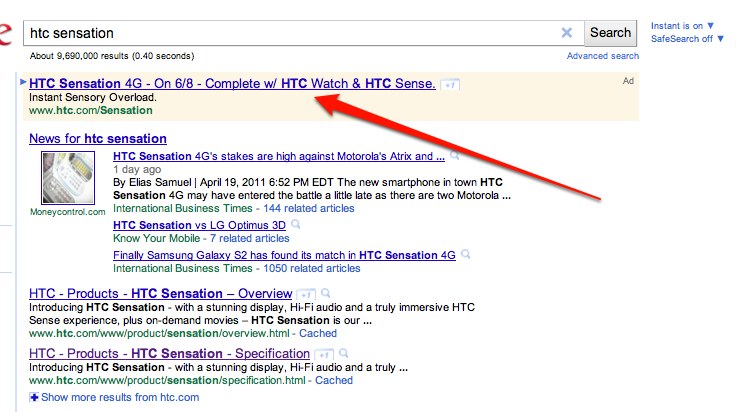Click the preview magnifier beside the Overview result
This screenshot has height=412, width=736.
point(326,294)
